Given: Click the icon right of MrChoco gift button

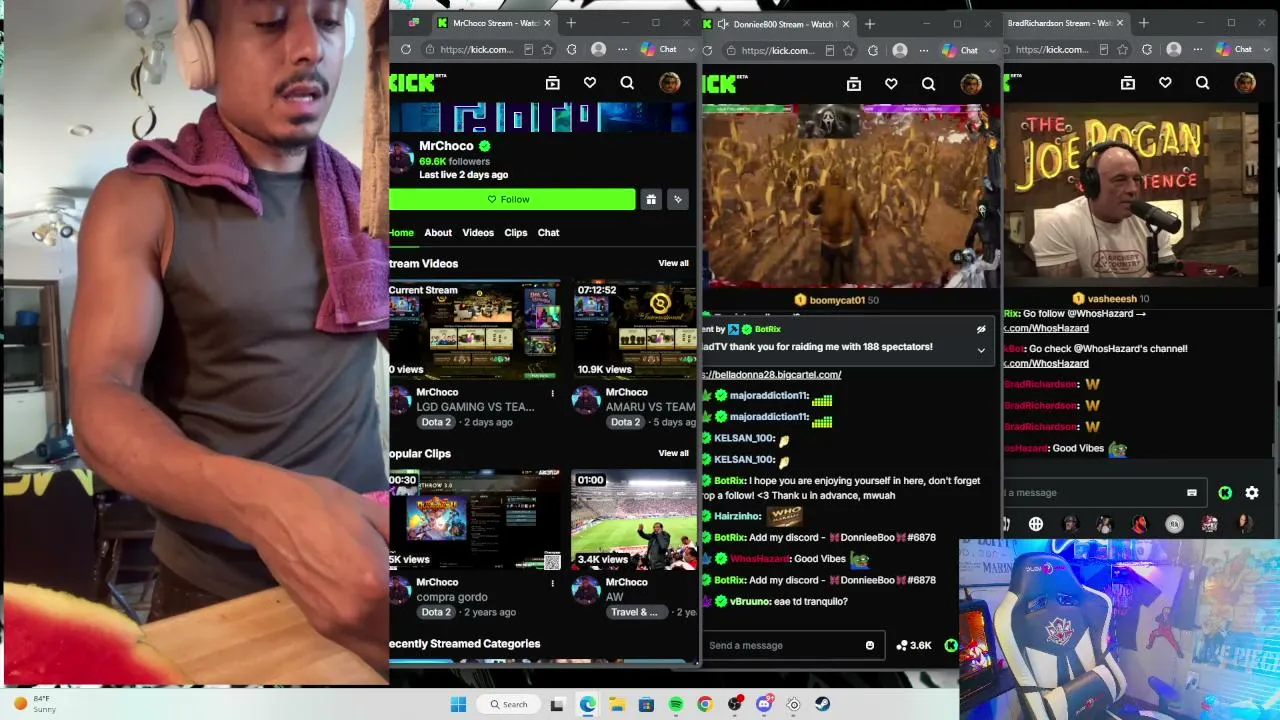Looking at the screenshot, I should point(678,199).
